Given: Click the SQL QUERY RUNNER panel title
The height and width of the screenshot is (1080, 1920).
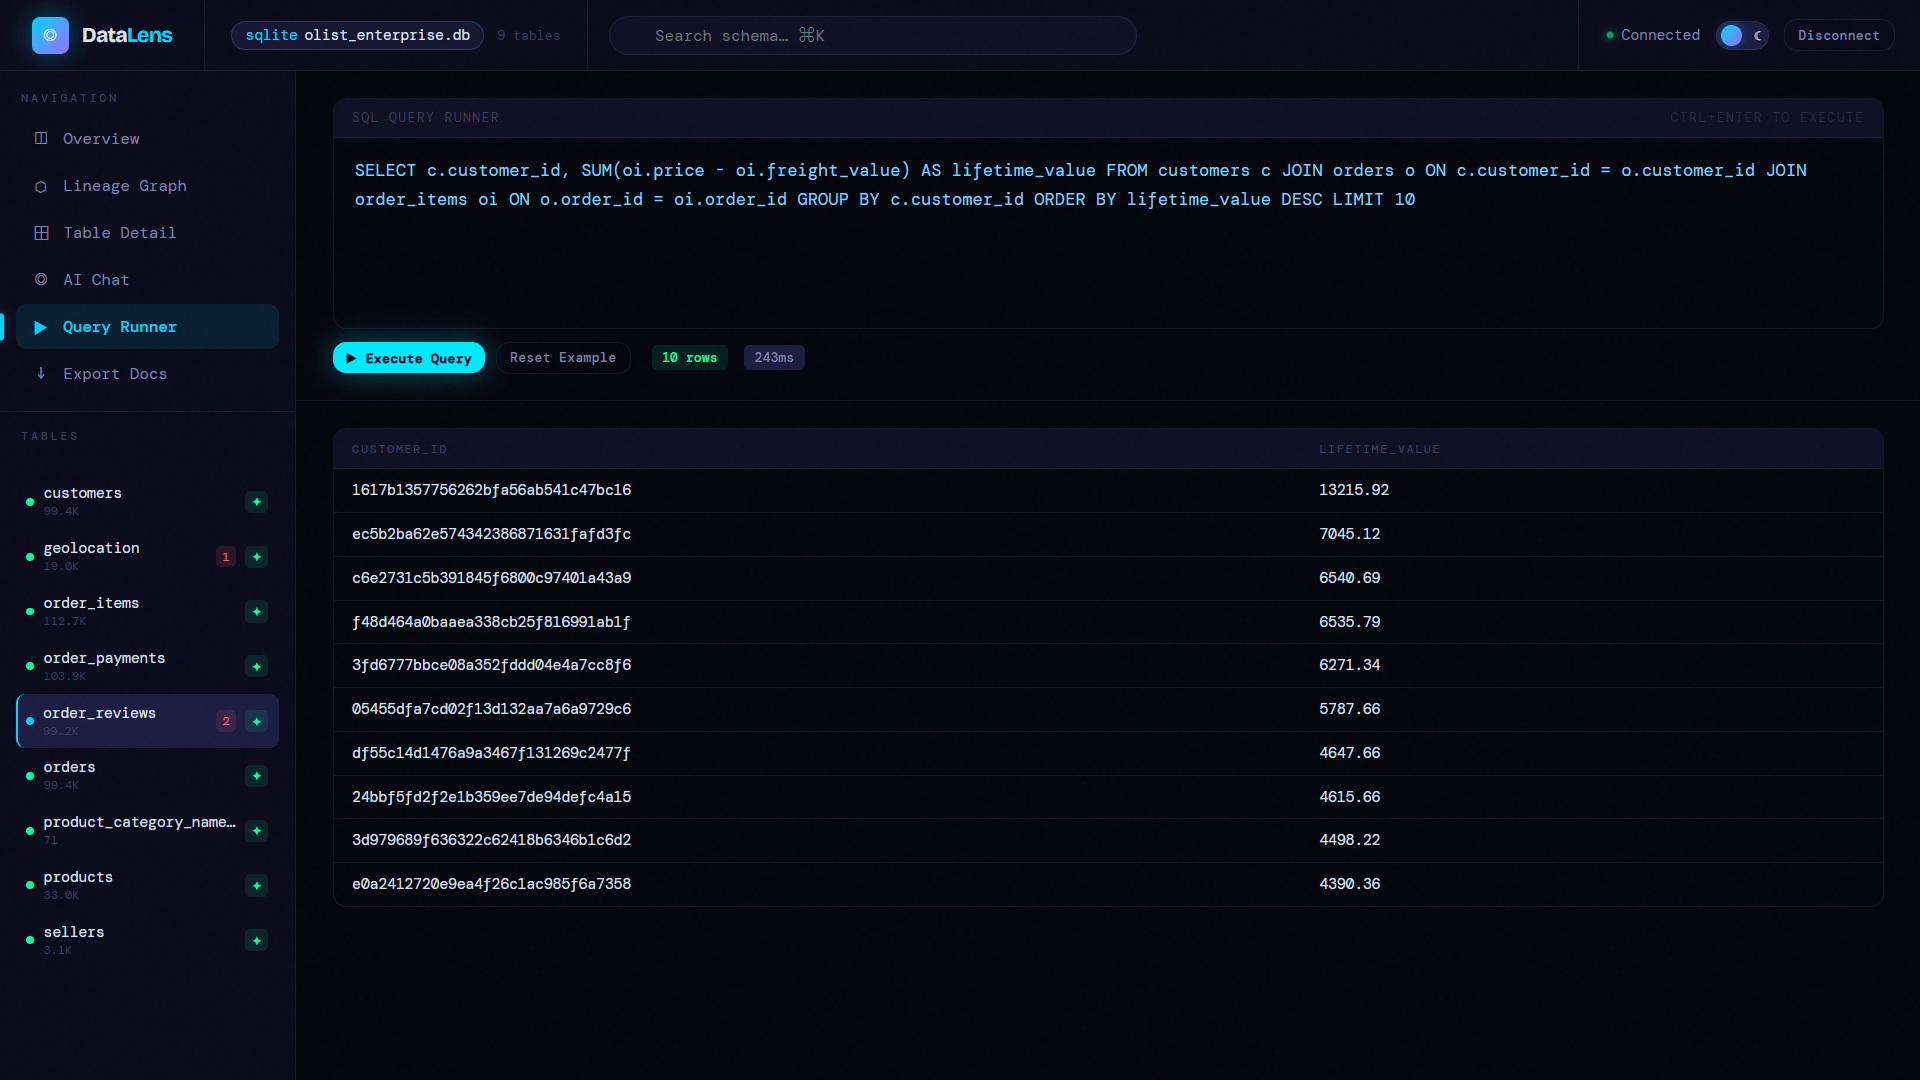Looking at the screenshot, I should [425, 118].
